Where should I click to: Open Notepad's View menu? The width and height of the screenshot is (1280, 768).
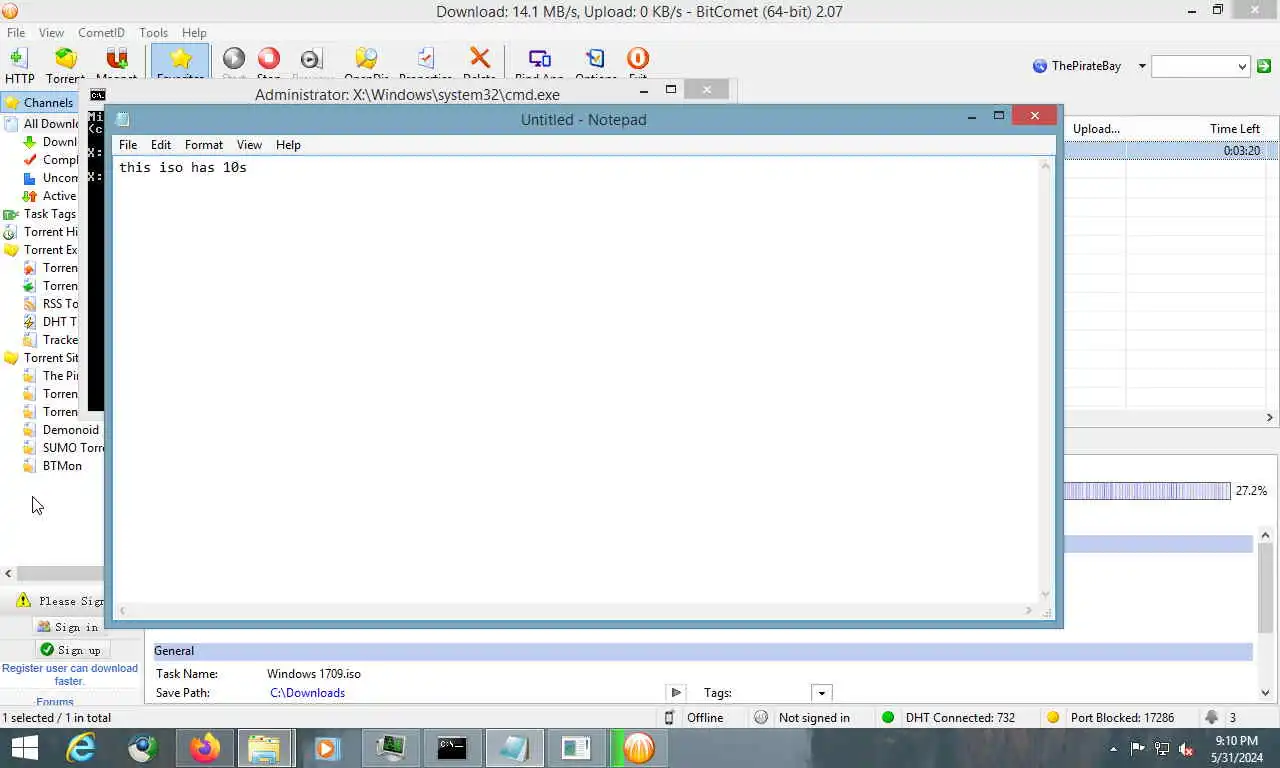click(249, 145)
